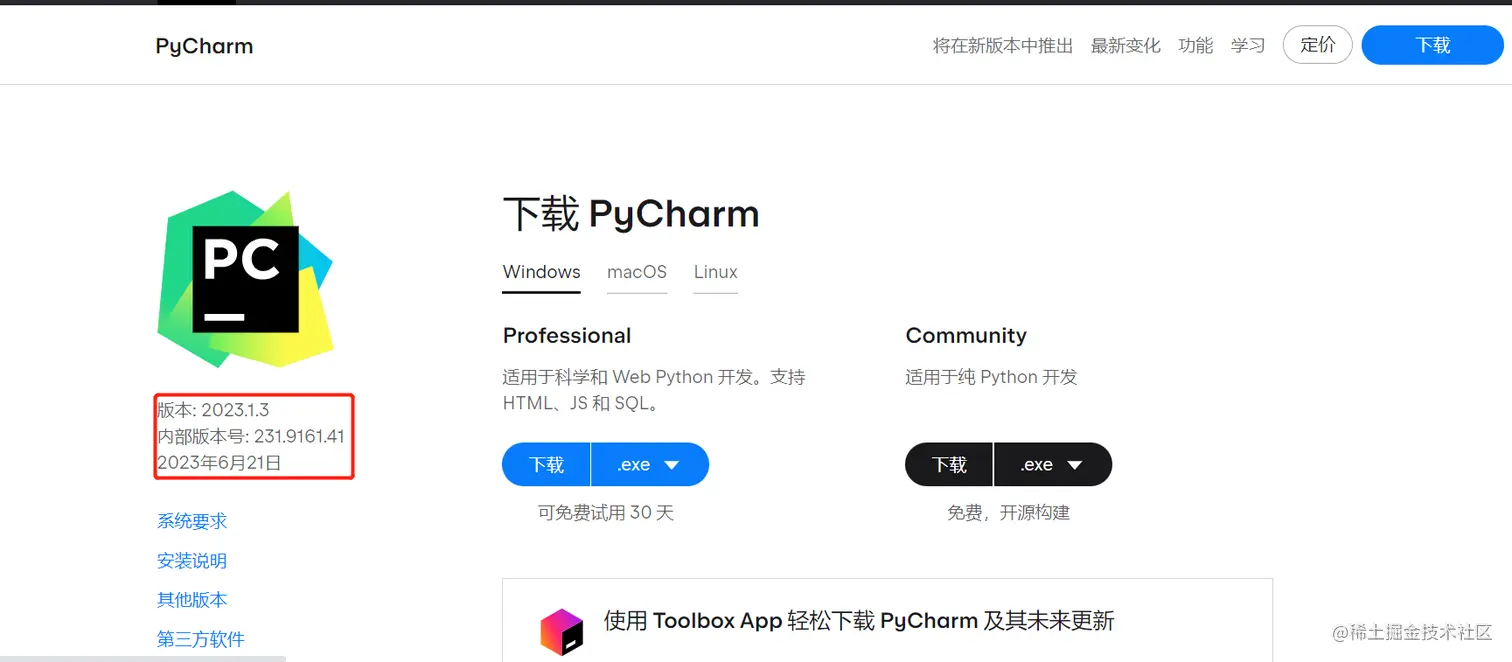Open the 最新变化 menu item

point(1126,46)
